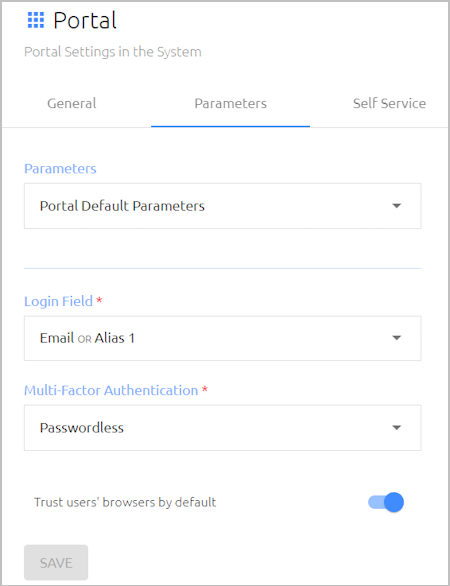450x586 pixels.
Task: Expand the Parameters dropdown arrow
Action: coord(397,206)
